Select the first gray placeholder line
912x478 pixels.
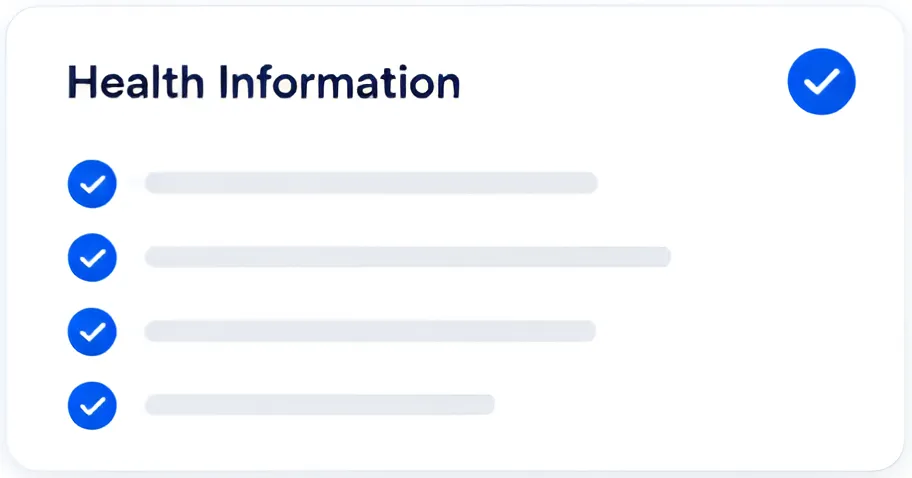point(371,183)
